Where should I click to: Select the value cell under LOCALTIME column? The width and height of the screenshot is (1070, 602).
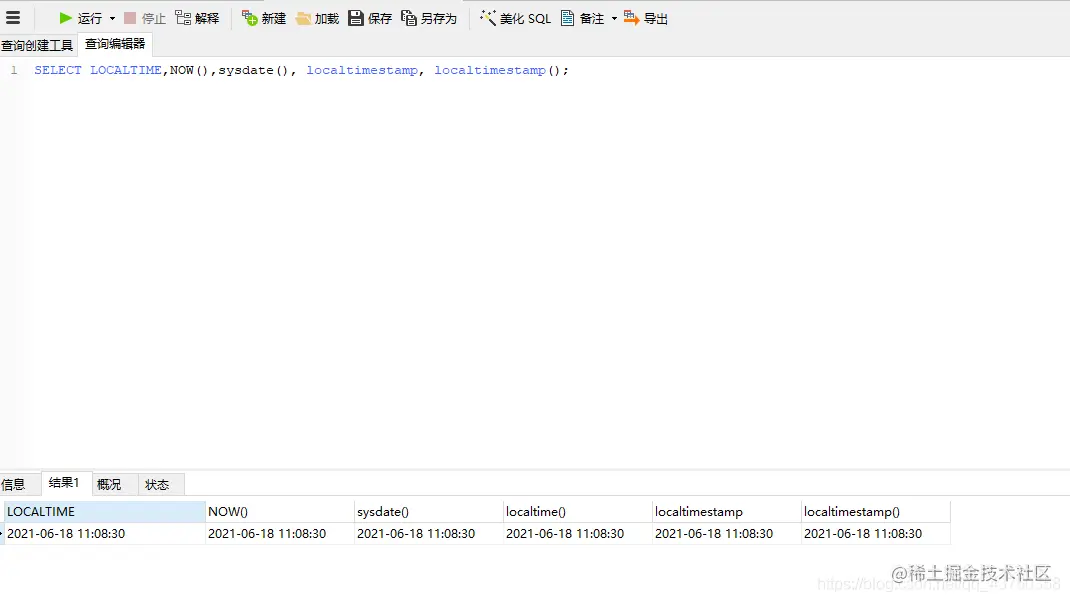(x=104, y=533)
